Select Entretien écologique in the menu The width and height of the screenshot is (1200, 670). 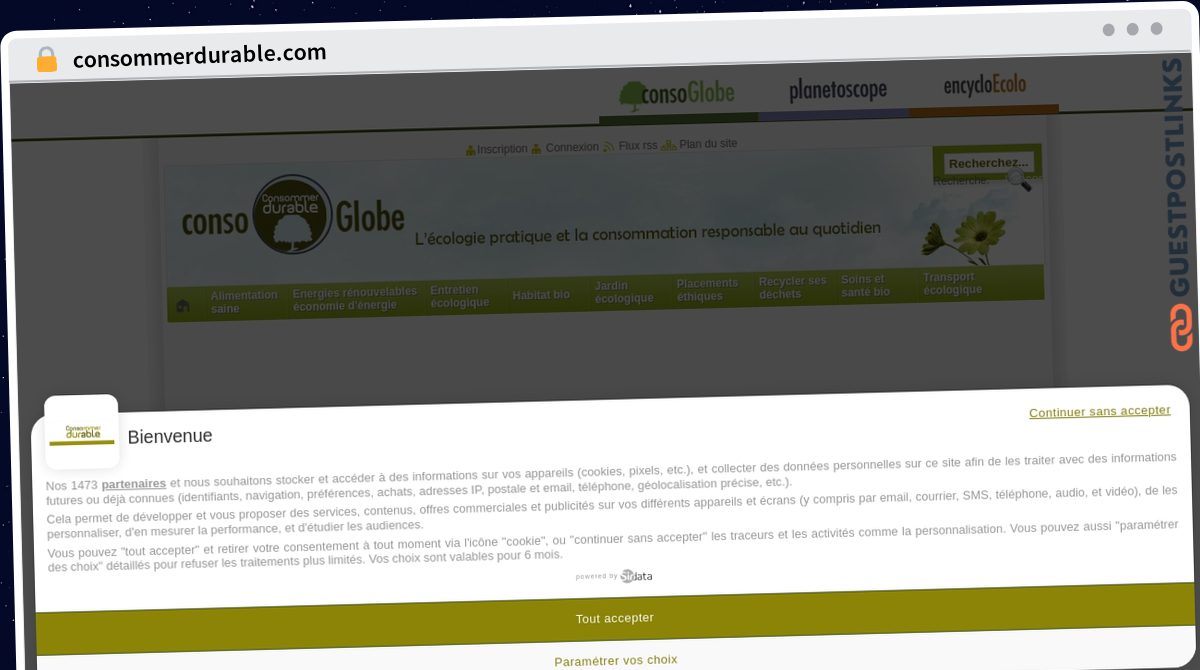(460, 297)
